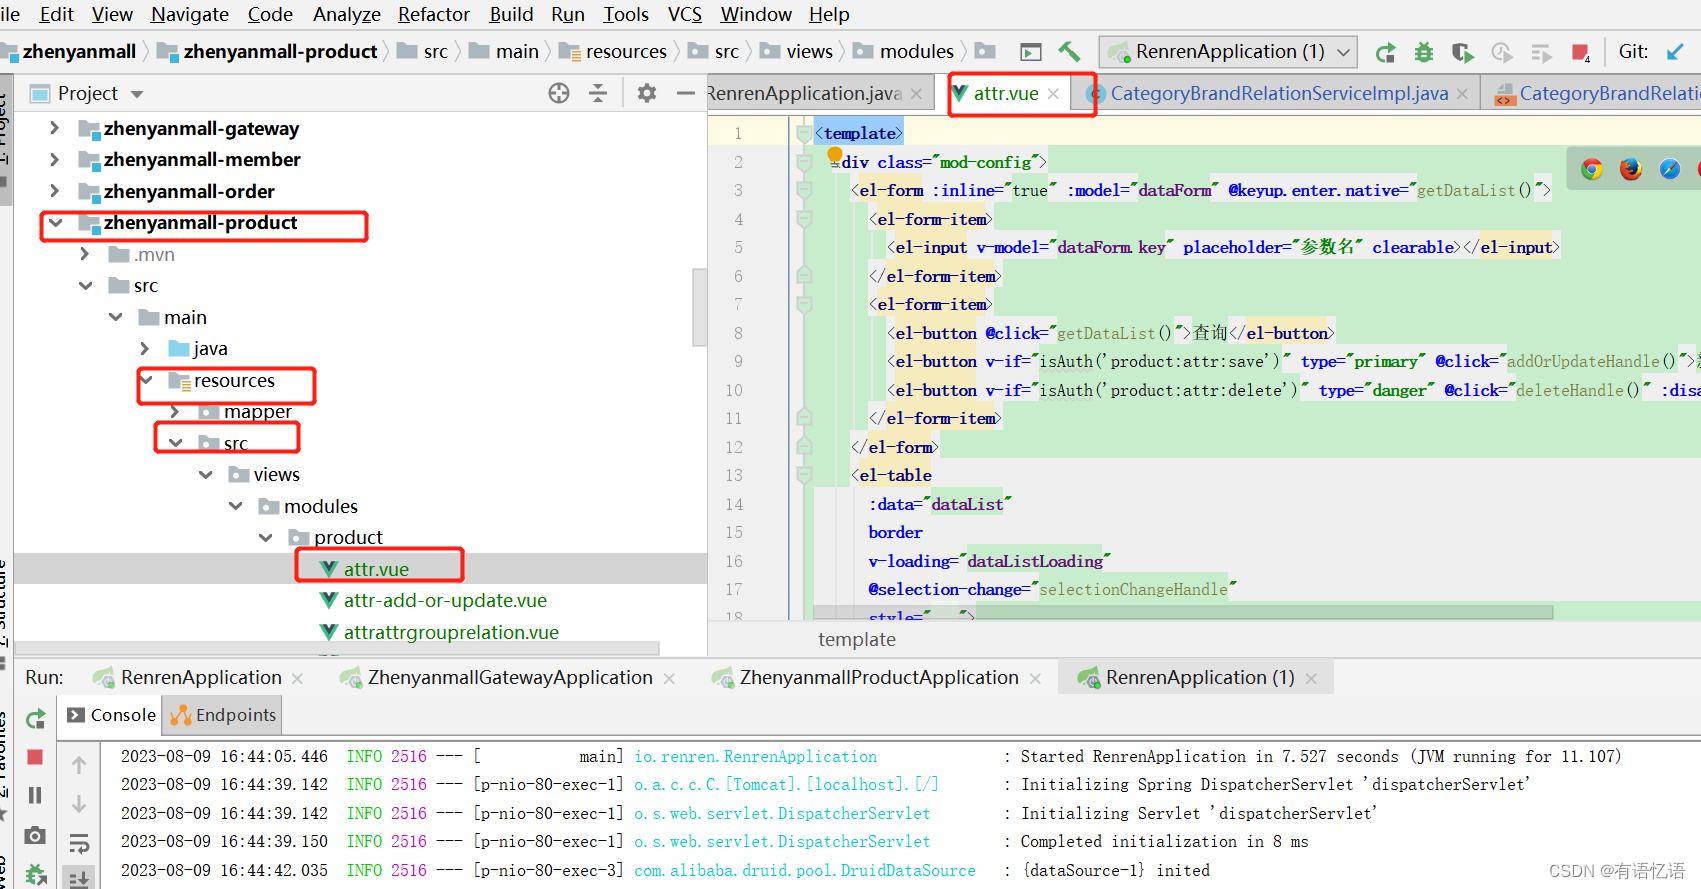Open the Refactor menu

coord(433,14)
